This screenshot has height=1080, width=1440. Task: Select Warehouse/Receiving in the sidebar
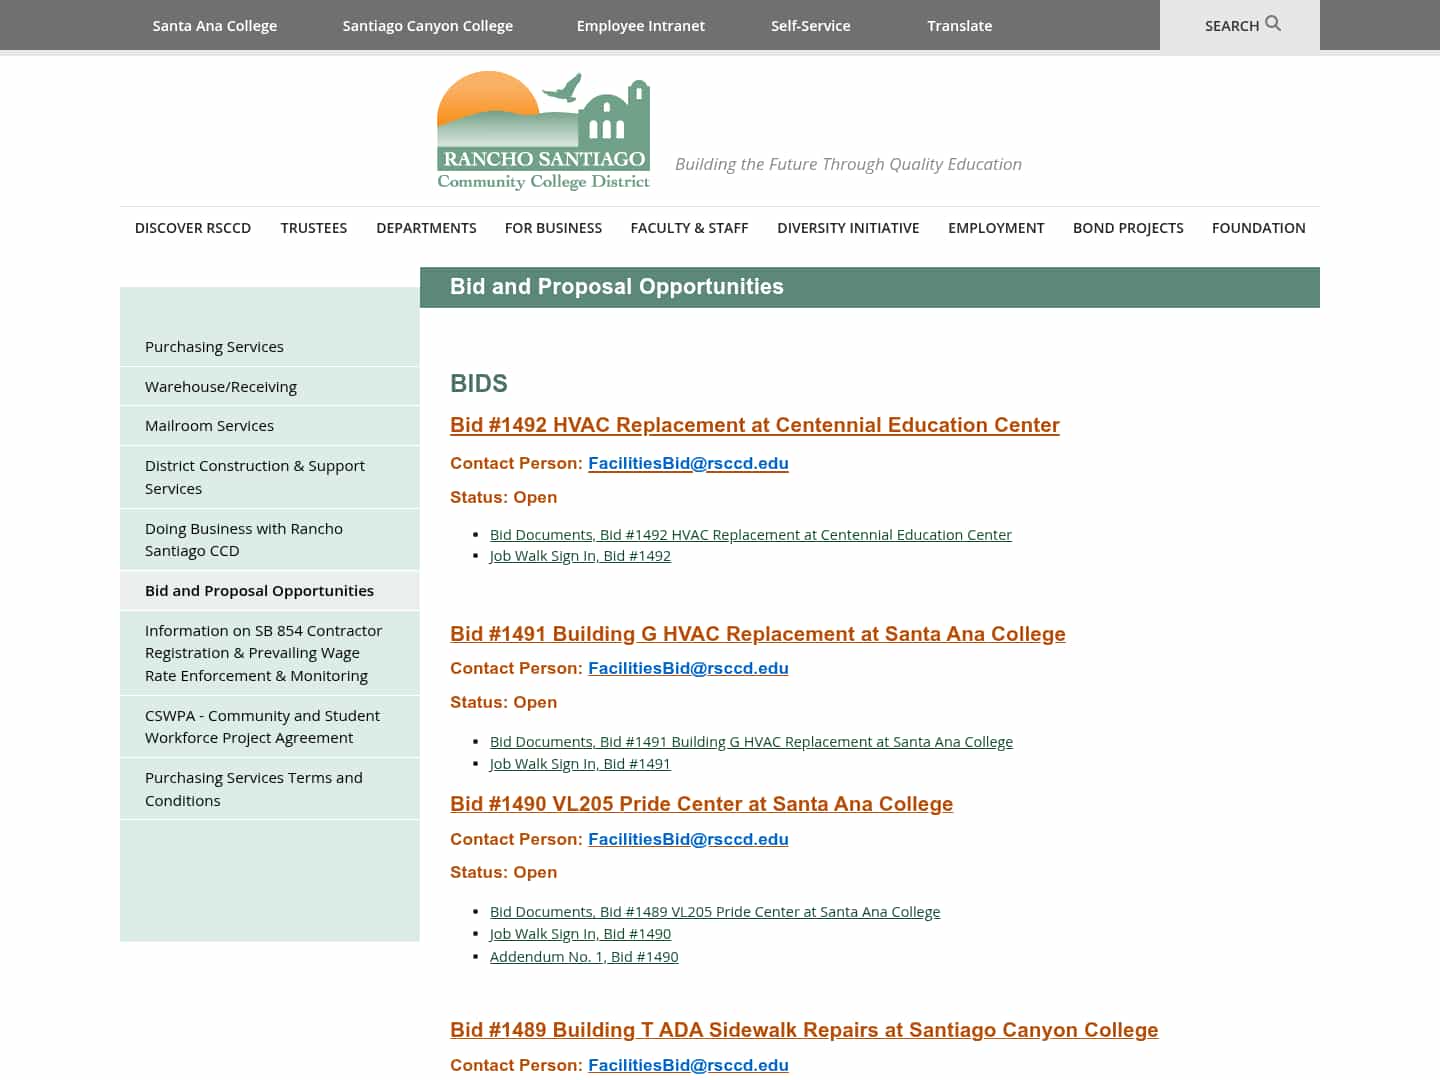[220, 386]
